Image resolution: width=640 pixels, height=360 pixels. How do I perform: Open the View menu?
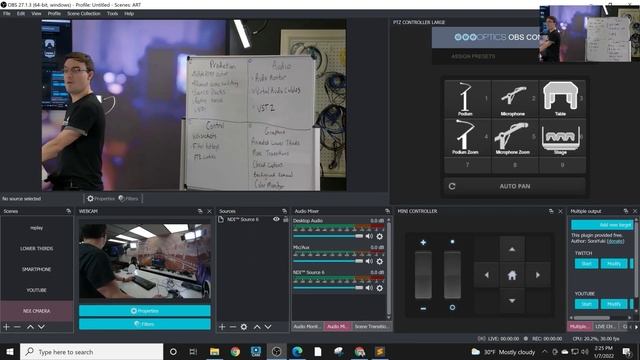pos(36,13)
